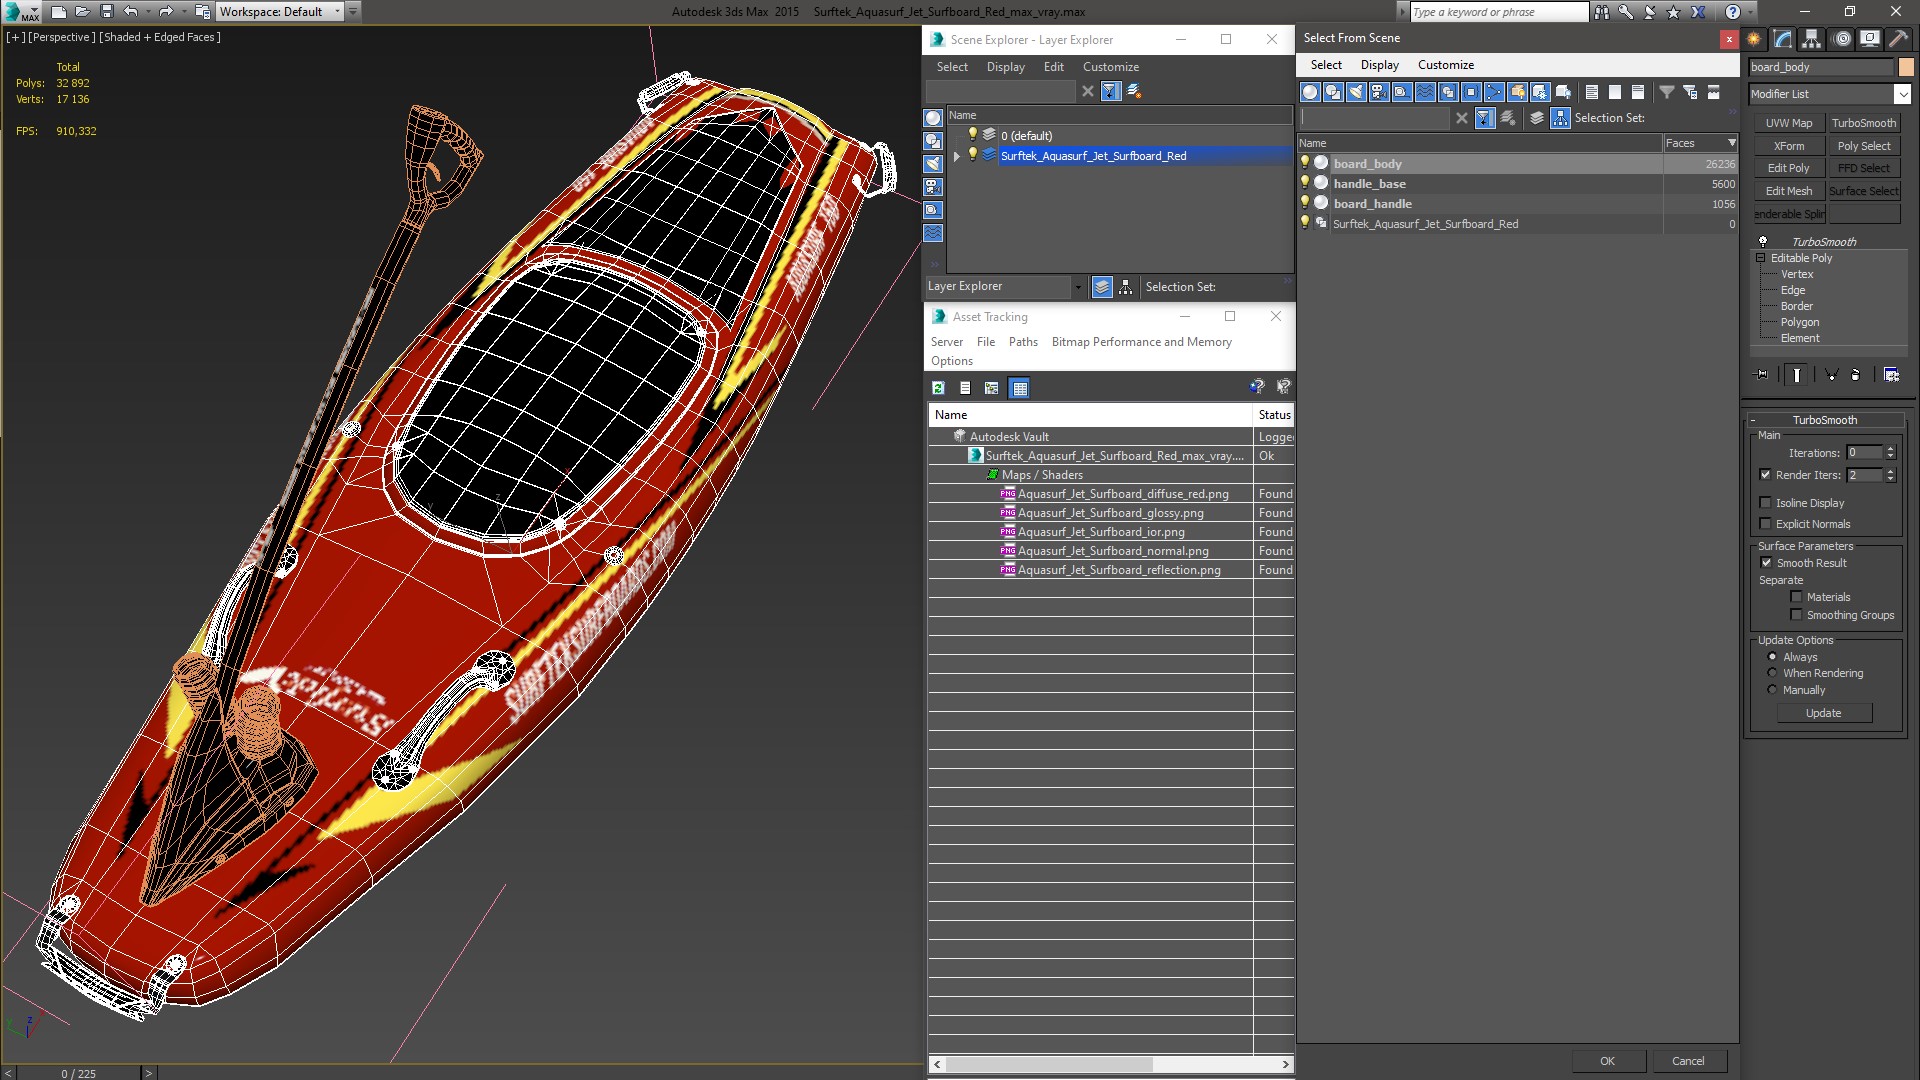Screen dimensions: 1920x1080
Task: Click Asset Tracking horizontal scrollbar
Action: coord(1110,1064)
